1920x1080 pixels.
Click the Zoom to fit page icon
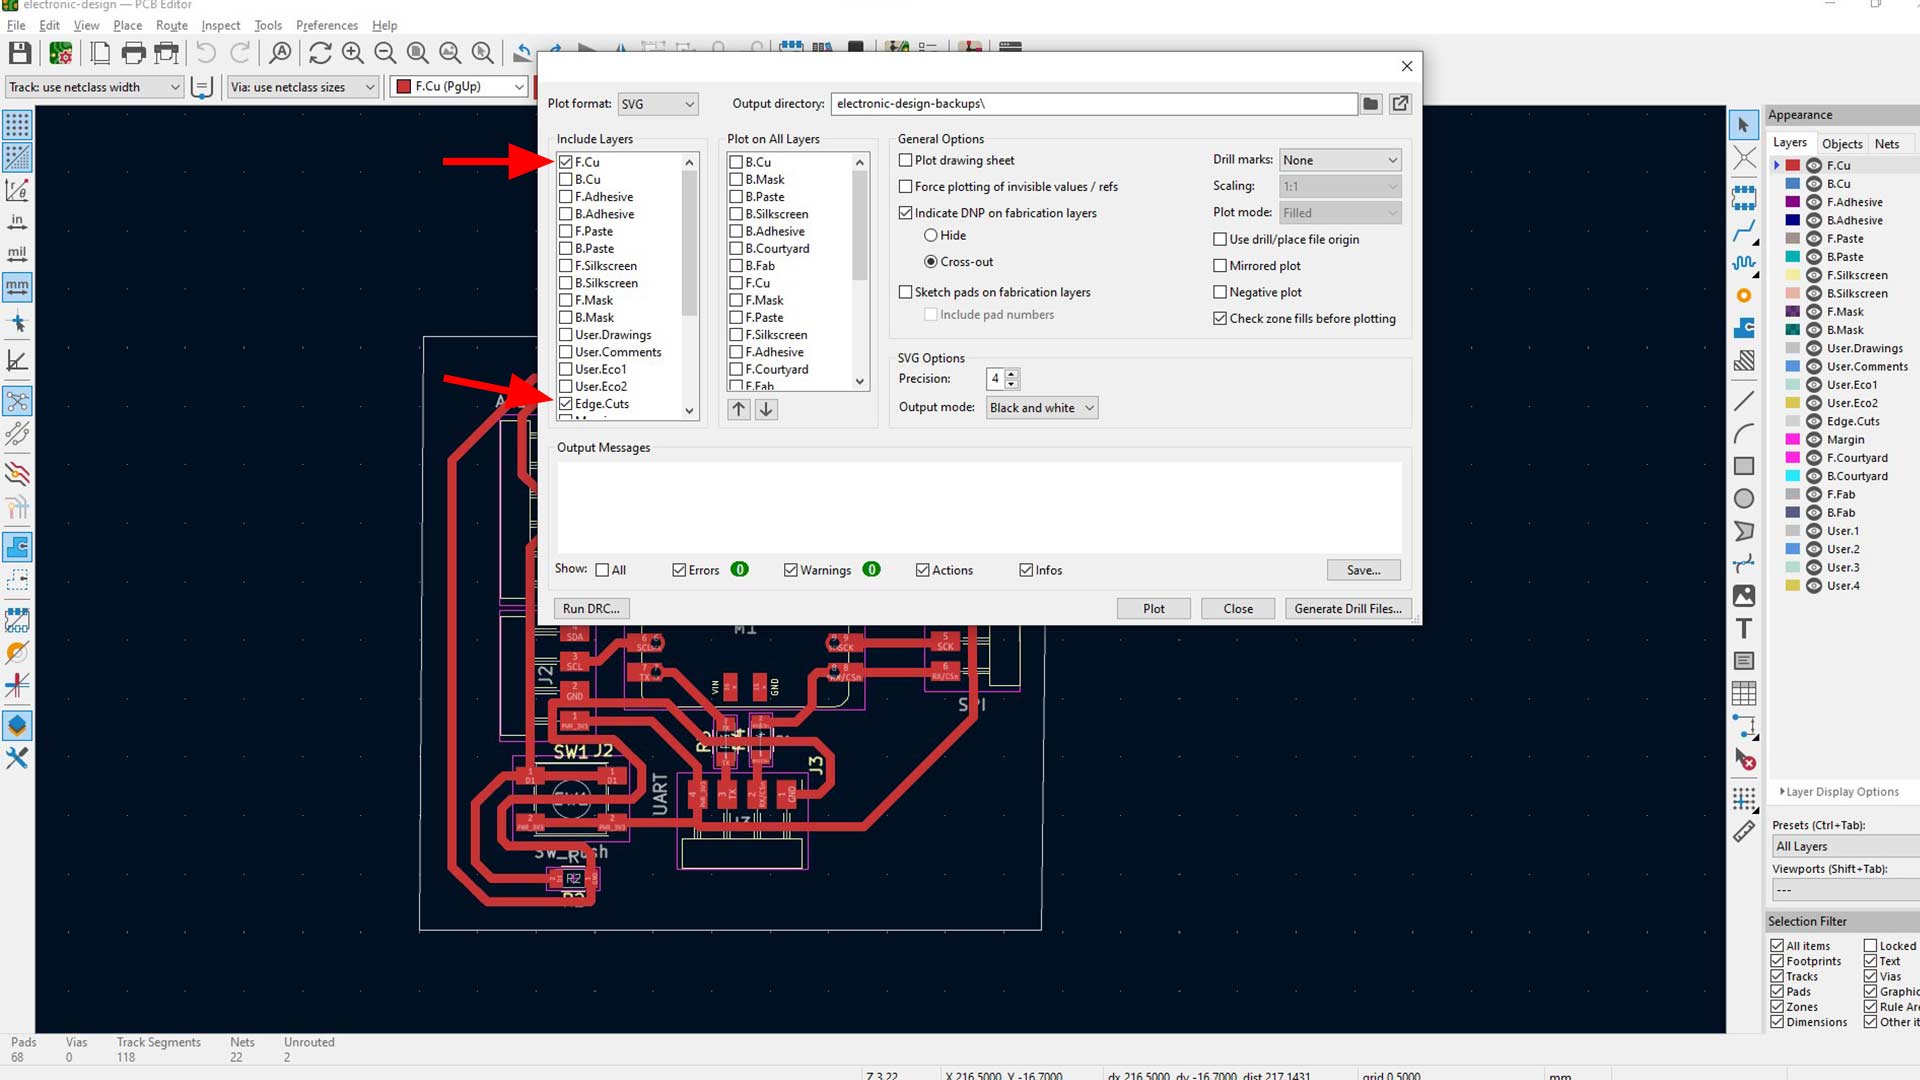click(418, 53)
